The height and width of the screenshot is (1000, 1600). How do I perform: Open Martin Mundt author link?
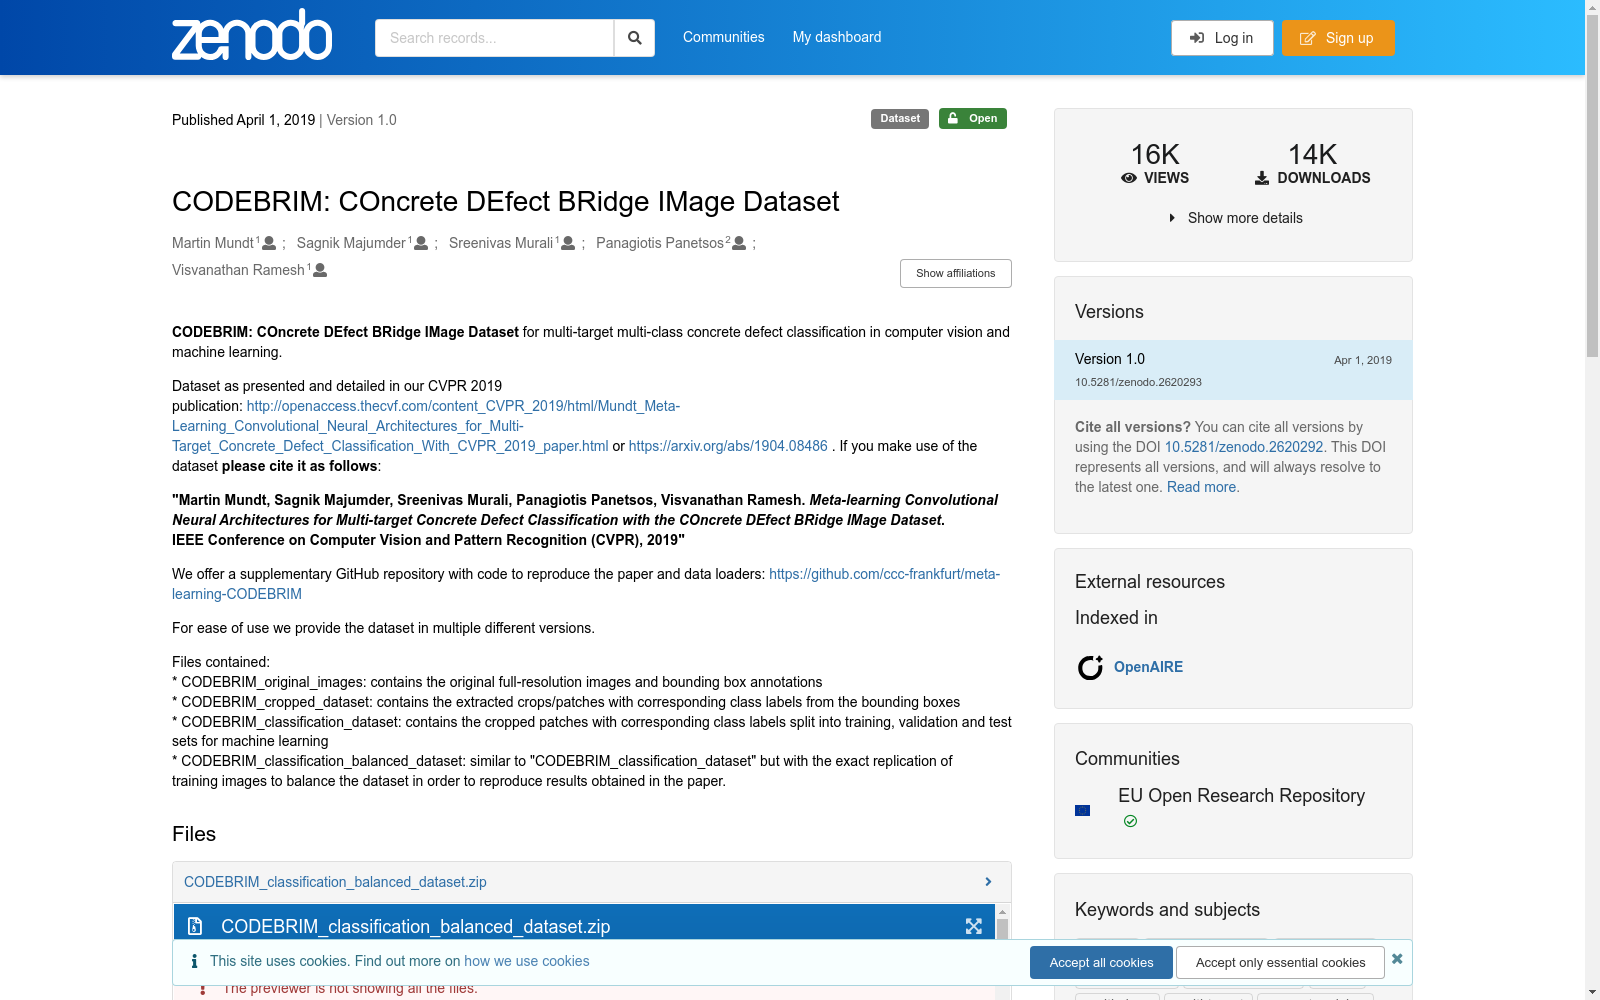coord(213,243)
